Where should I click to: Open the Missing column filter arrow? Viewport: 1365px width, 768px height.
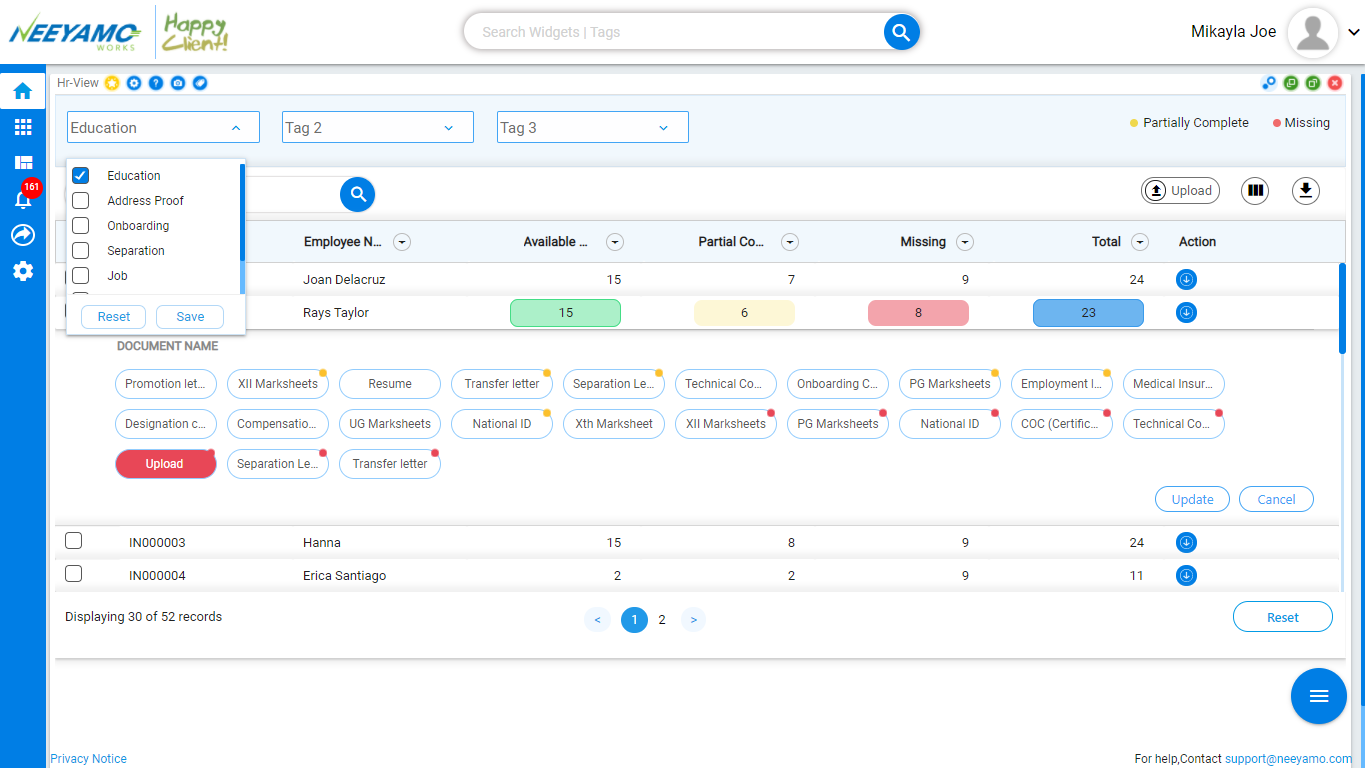tap(965, 242)
